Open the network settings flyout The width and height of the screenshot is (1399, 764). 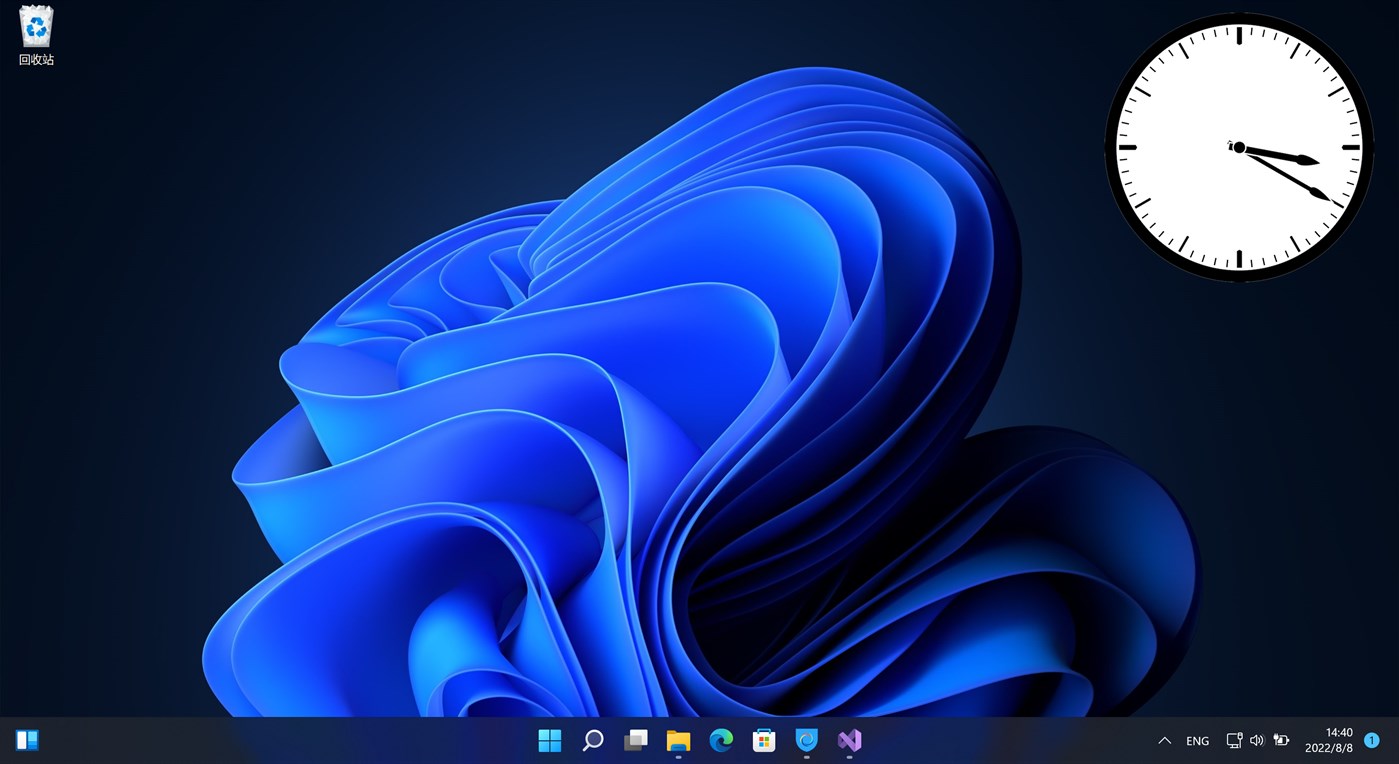1232,740
